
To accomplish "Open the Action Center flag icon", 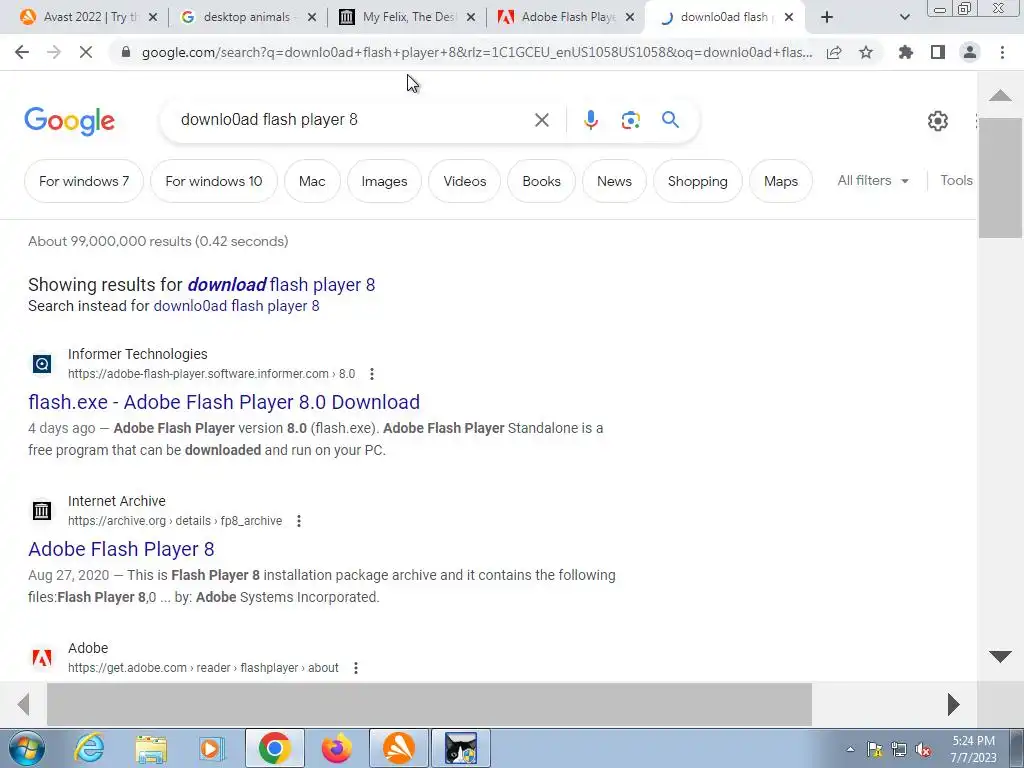I will pyautogui.click(x=874, y=750).
